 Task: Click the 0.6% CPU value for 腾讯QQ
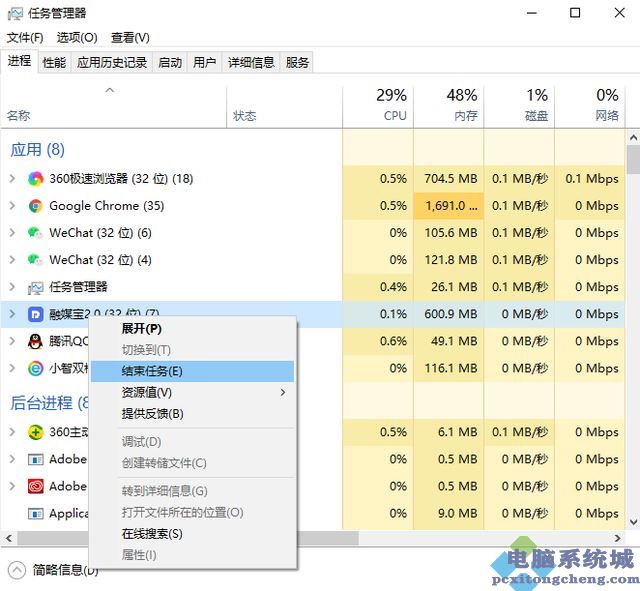[393, 341]
